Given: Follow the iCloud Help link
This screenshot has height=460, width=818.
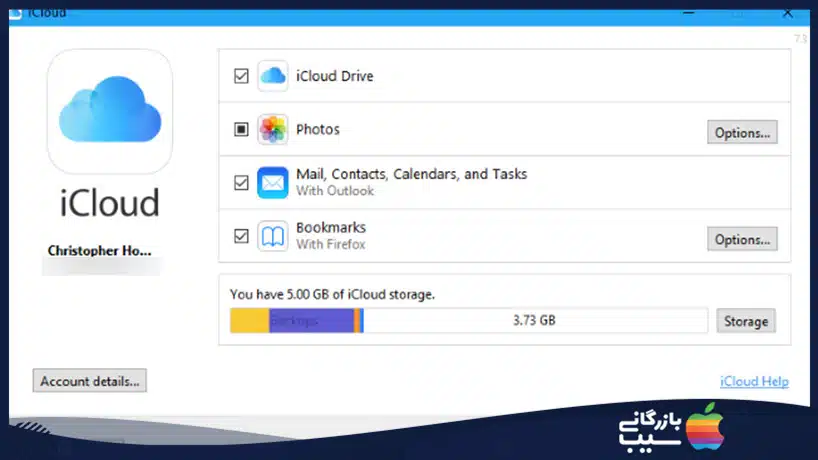Looking at the screenshot, I should 754,382.
